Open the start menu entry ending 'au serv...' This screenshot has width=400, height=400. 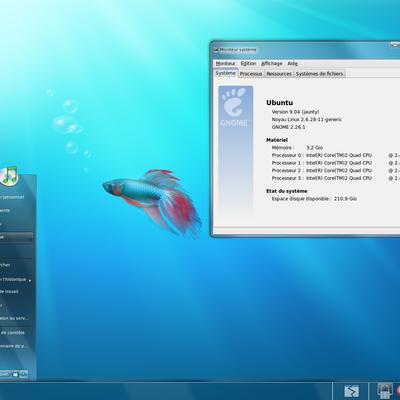click(14, 318)
